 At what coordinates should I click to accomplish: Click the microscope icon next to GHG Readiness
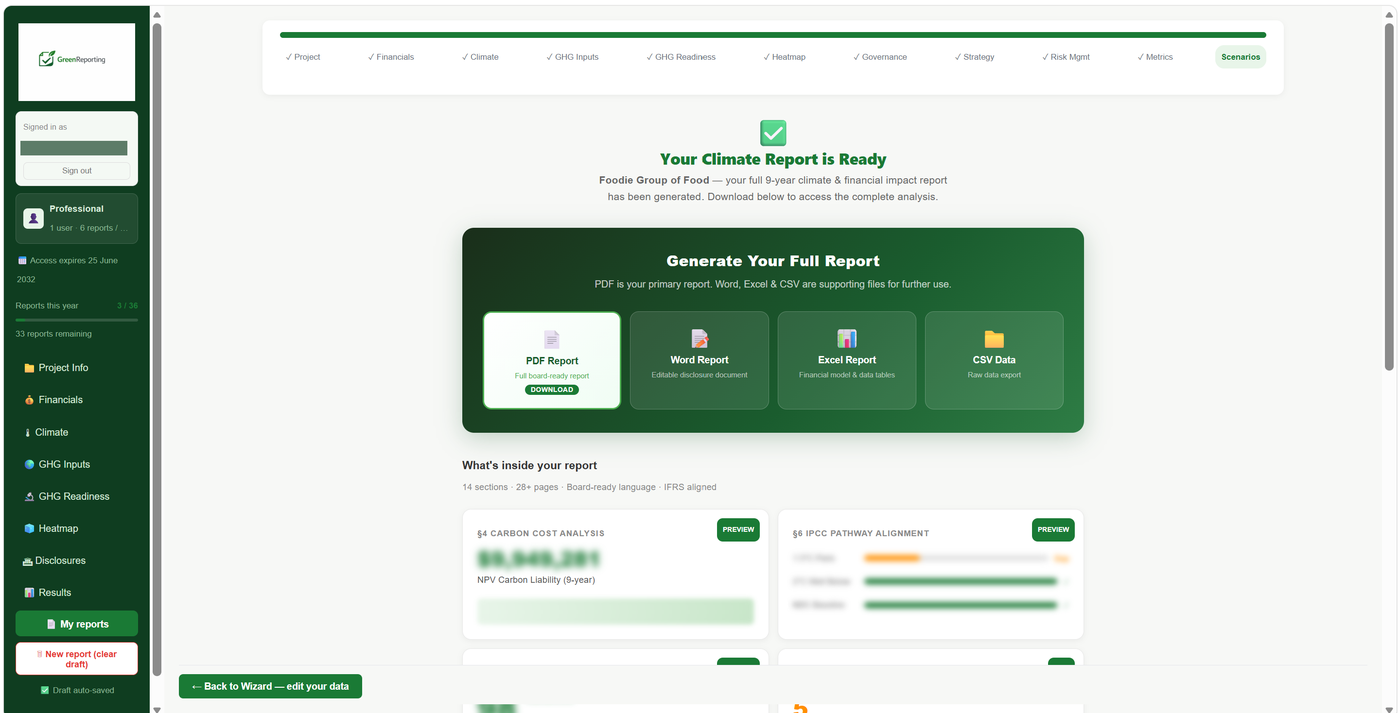29,497
